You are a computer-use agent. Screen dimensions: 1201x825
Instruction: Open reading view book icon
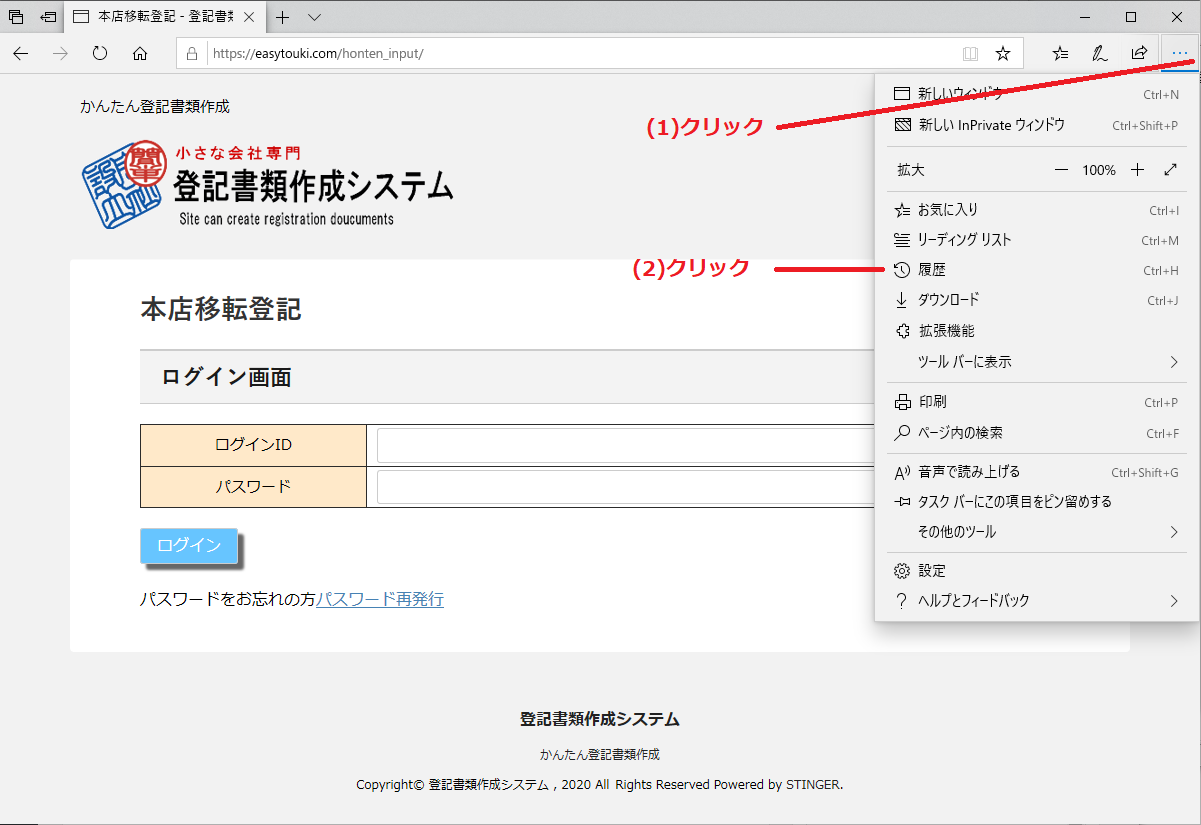(969, 53)
